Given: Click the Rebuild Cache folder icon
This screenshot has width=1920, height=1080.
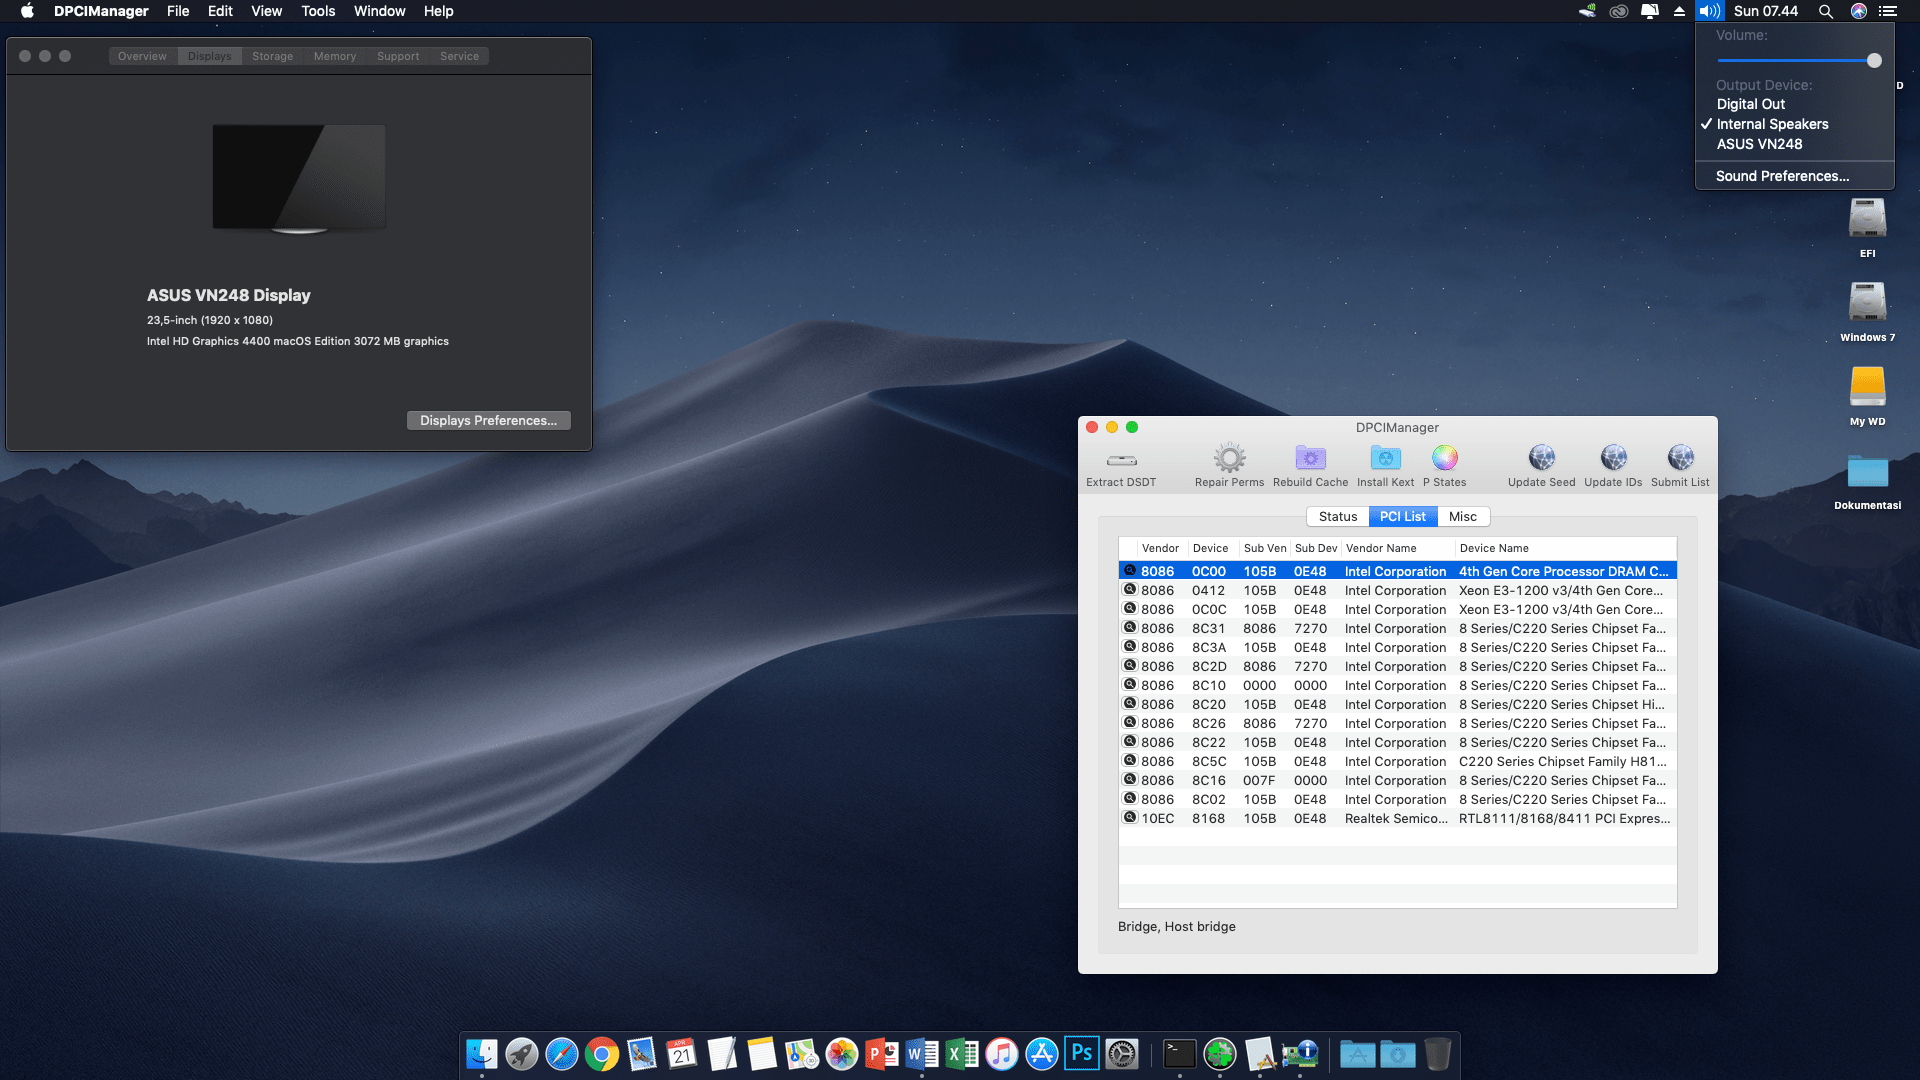Looking at the screenshot, I should pos(1310,458).
